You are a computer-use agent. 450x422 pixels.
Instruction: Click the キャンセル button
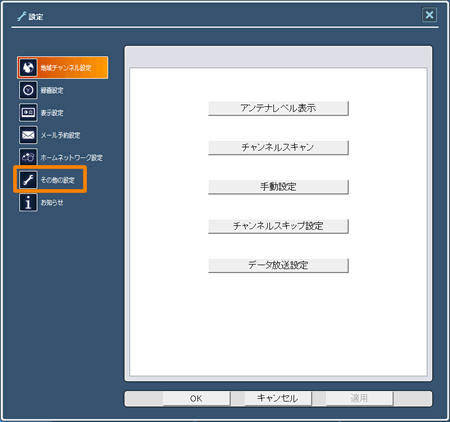[278, 399]
